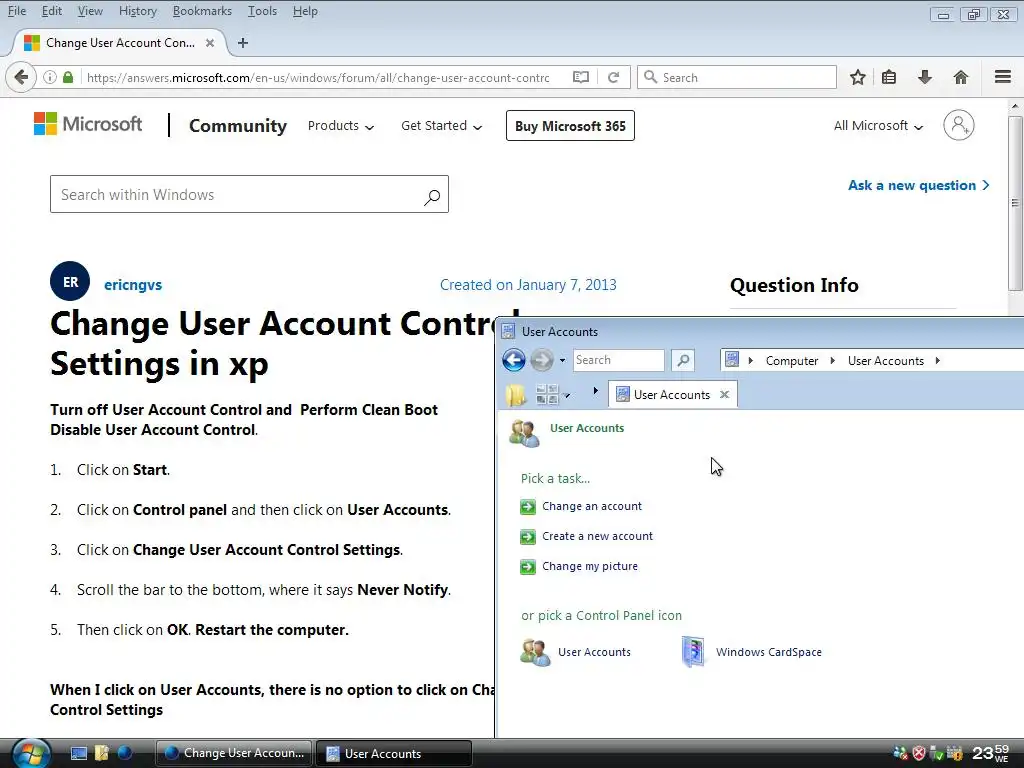
Task: Click the Community link
Action: [238, 125]
